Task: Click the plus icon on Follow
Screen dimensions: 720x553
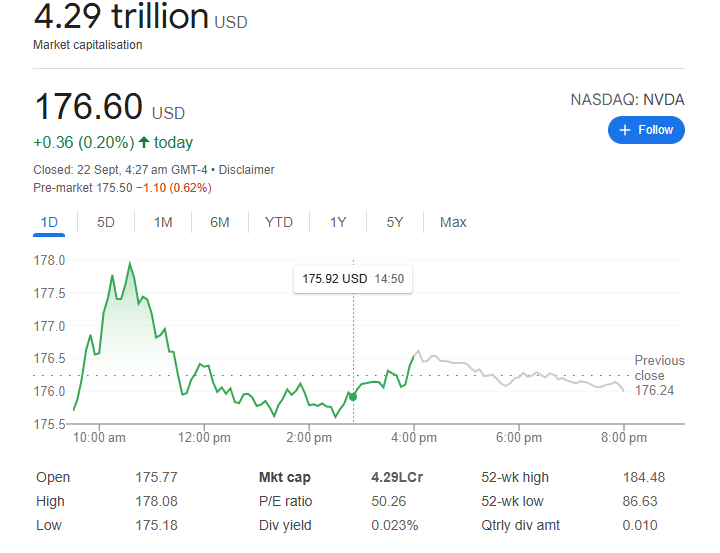Action: coord(625,130)
